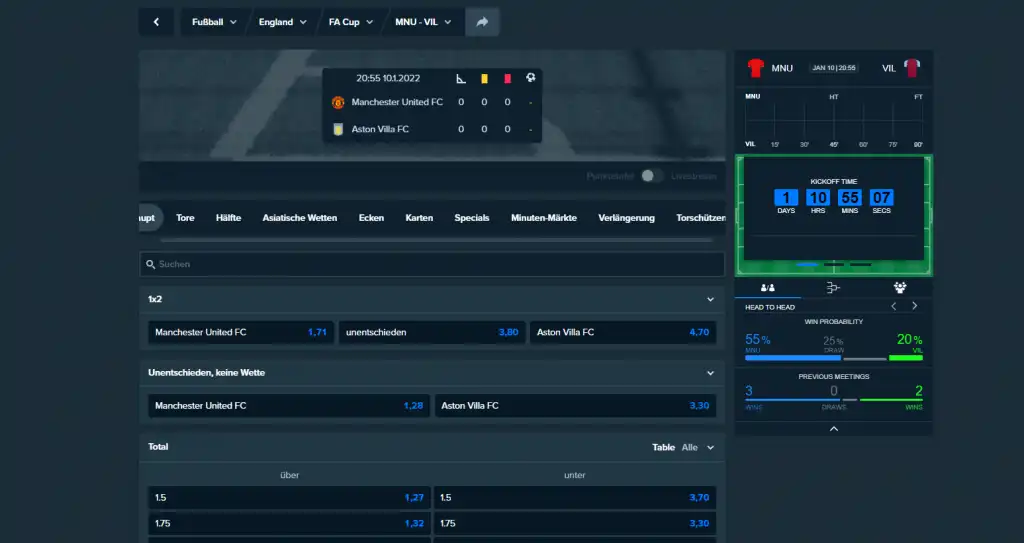Click the Suchen search field
This screenshot has width=1024, height=543.
[x=432, y=265]
